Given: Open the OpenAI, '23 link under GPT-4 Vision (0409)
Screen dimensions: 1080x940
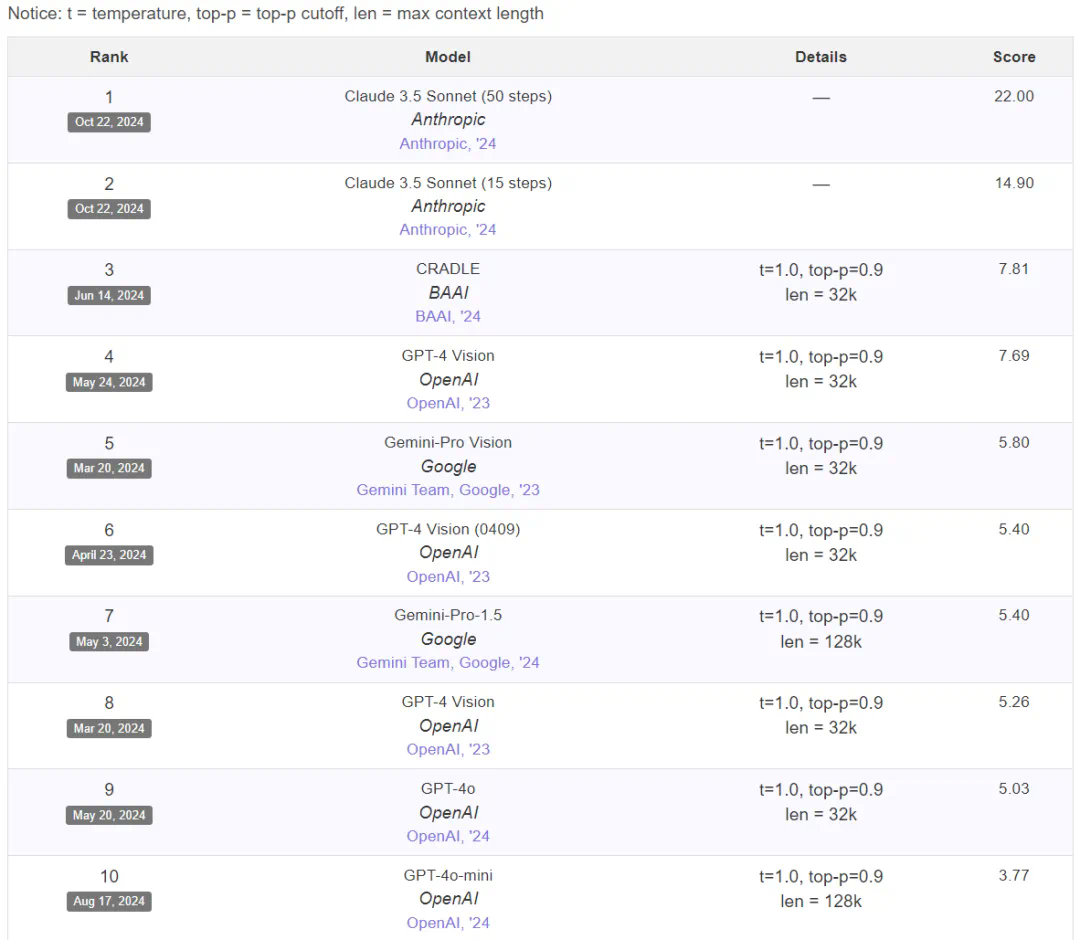Looking at the screenshot, I should tap(448, 576).
